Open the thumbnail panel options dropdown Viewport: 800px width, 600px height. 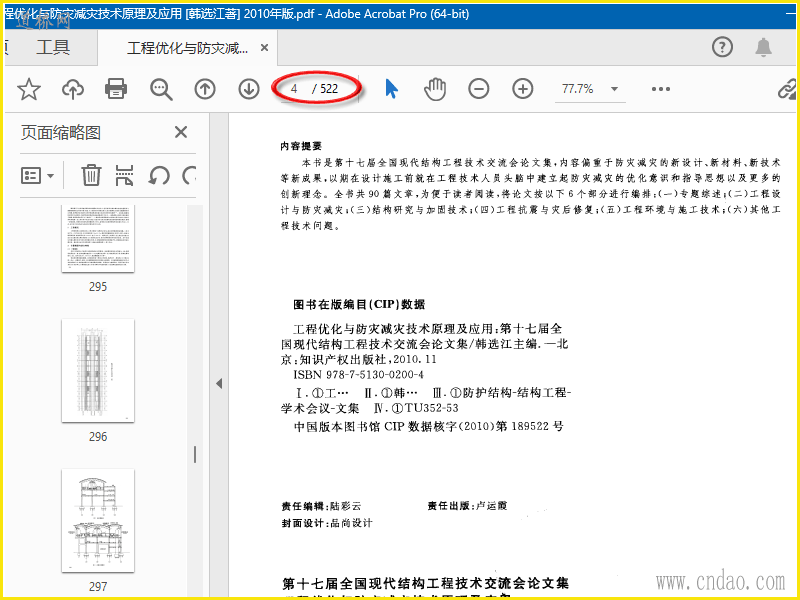[37, 176]
